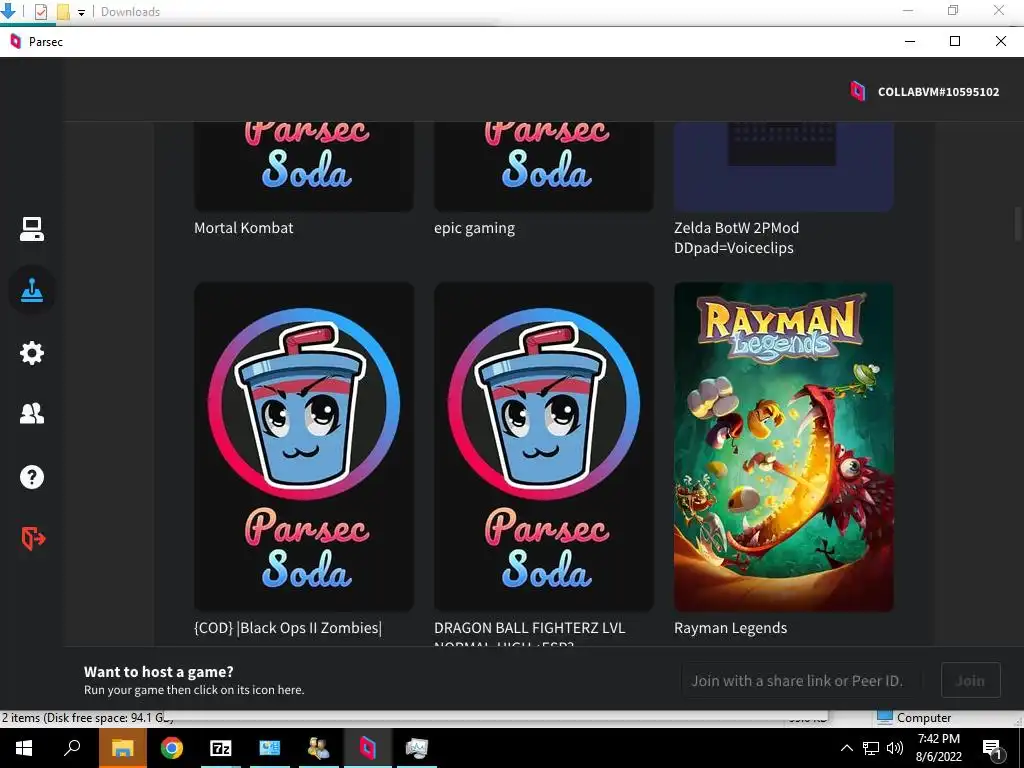1024x768 pixels.
Task: Open taskbar search magnifier
Action: point(72,747)
